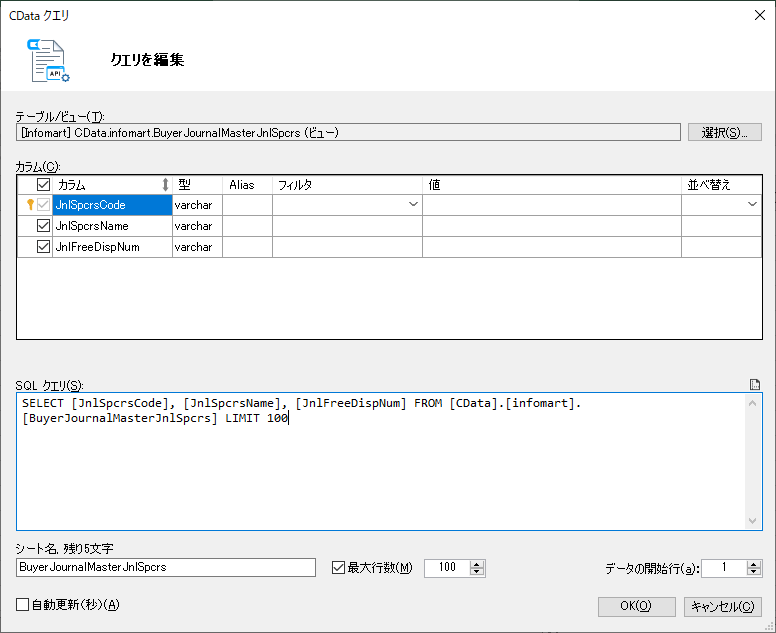The image size is (776, 633).
Task: Click the Alias cell for JnlSpcrsName
Action: (x=247, y=226)
